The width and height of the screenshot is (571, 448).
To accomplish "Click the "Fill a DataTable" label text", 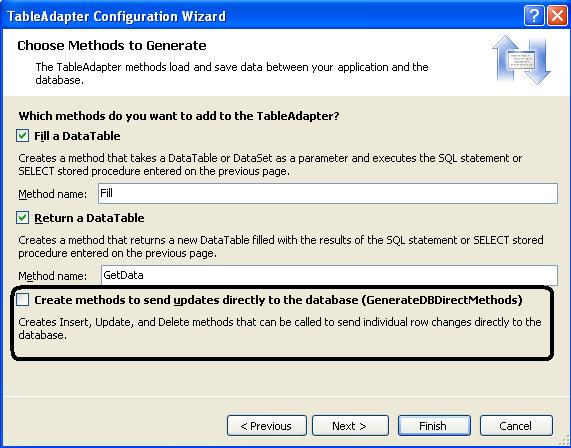I will 77,136.
